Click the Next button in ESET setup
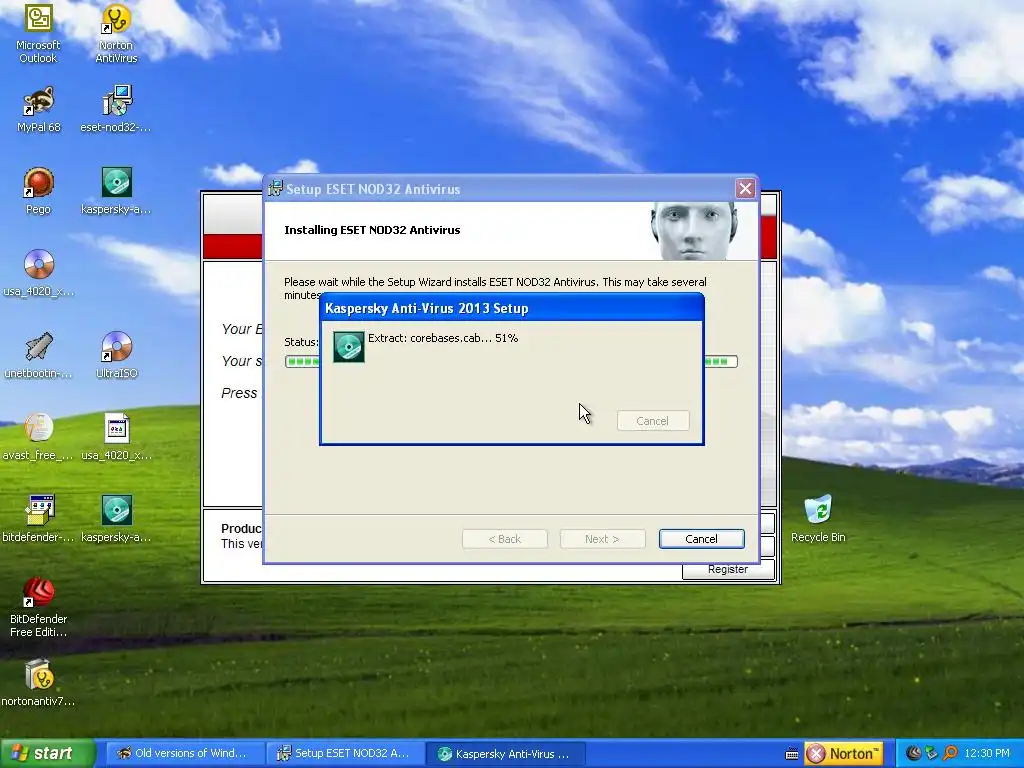 click(602, 539)
